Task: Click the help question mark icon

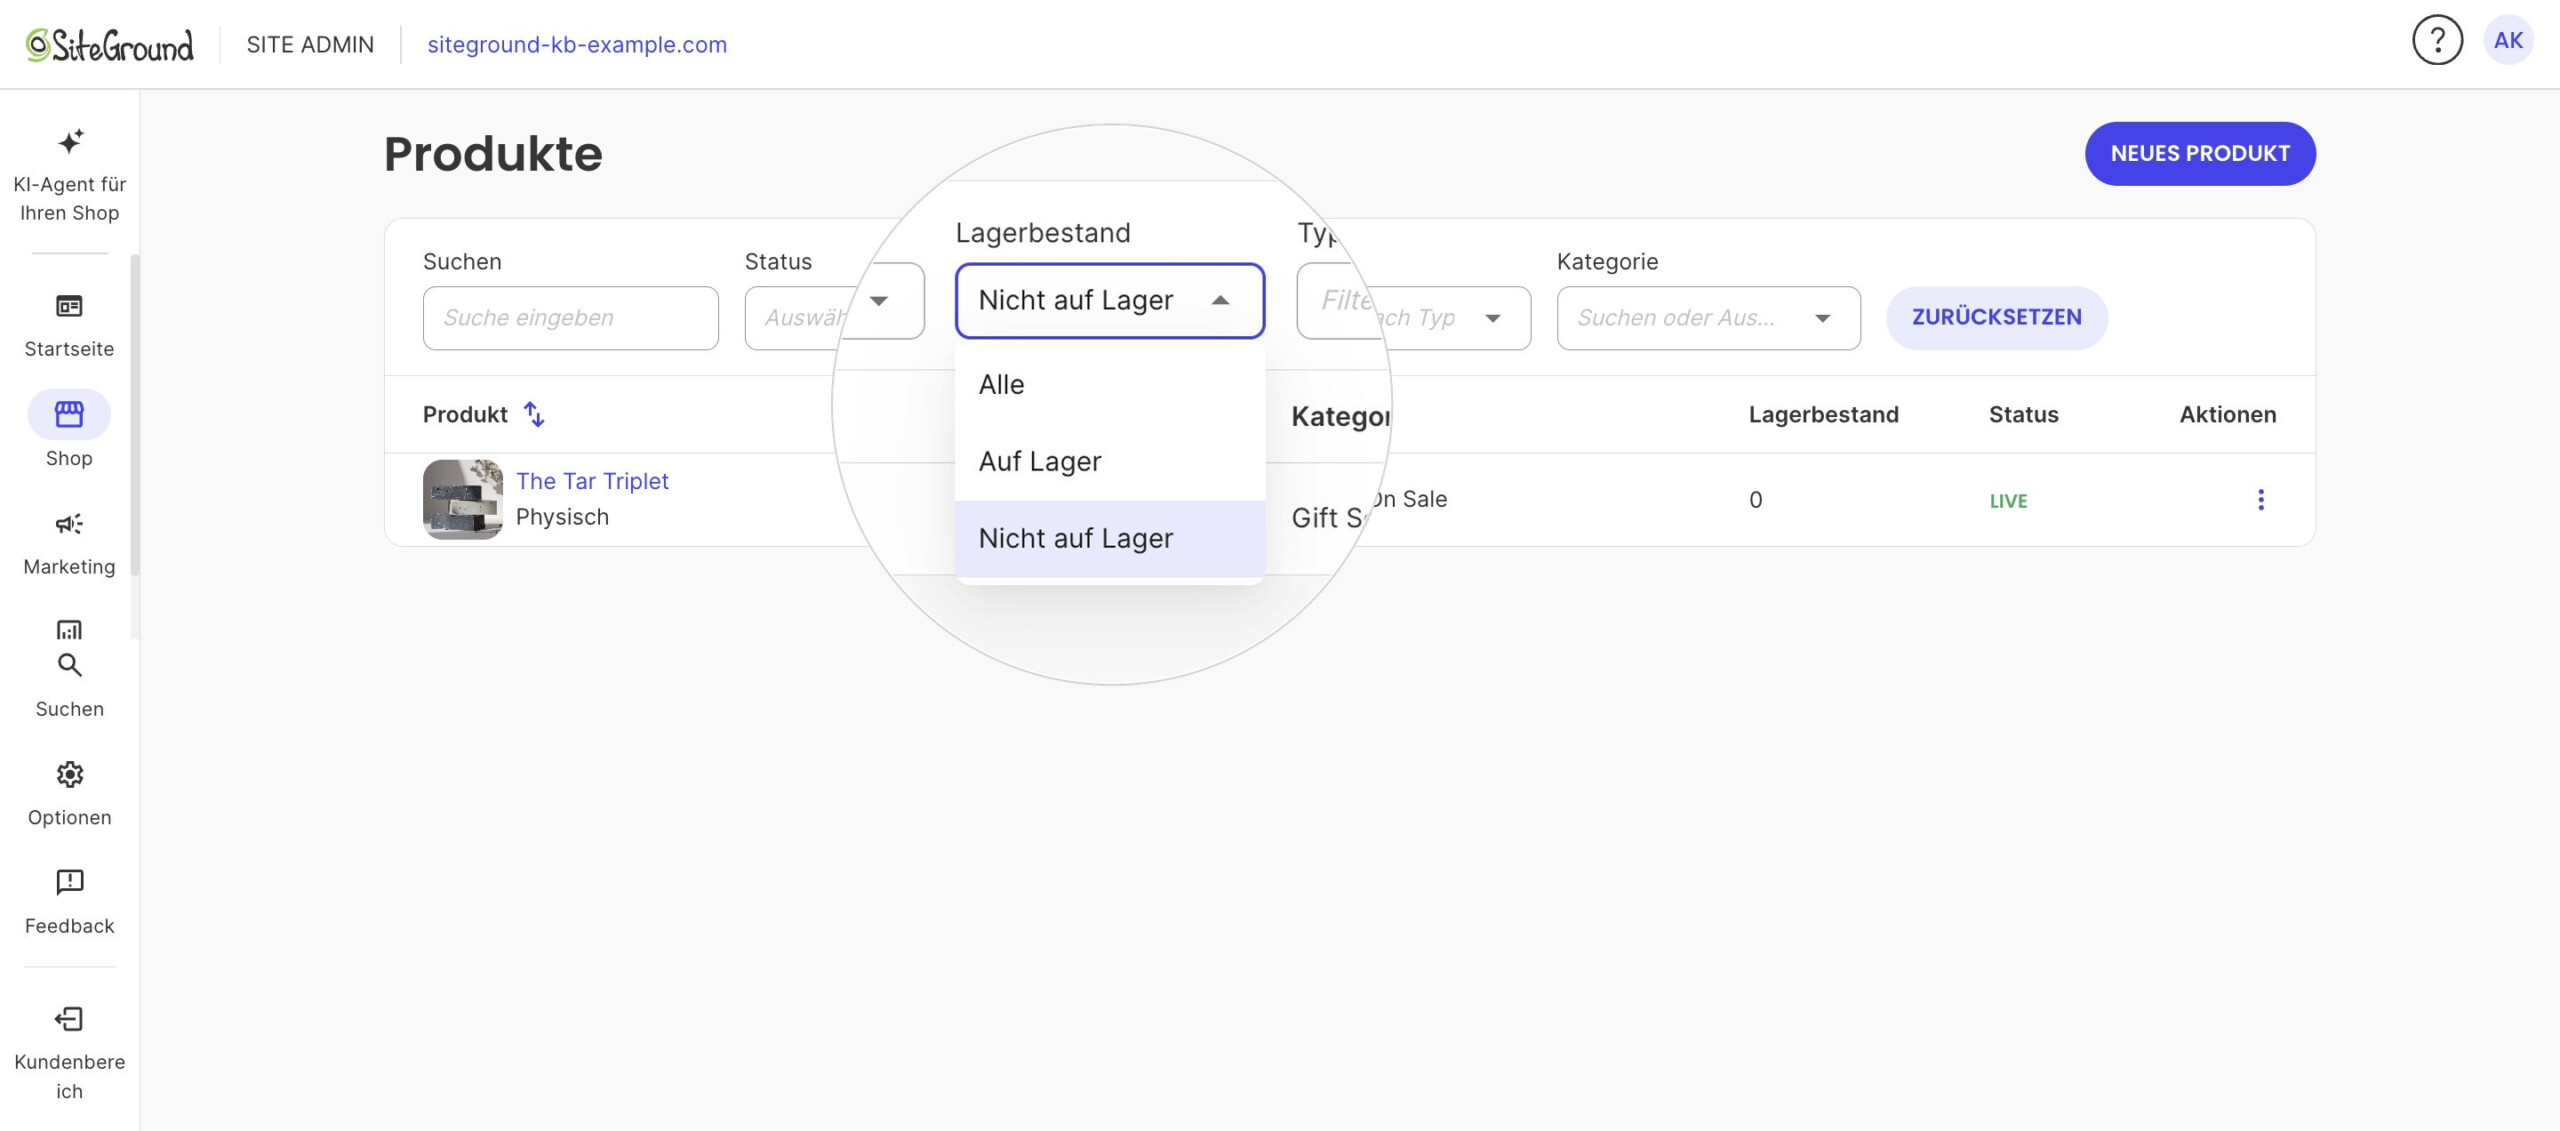Action: pyautogui.click(x=2437, y=41)
